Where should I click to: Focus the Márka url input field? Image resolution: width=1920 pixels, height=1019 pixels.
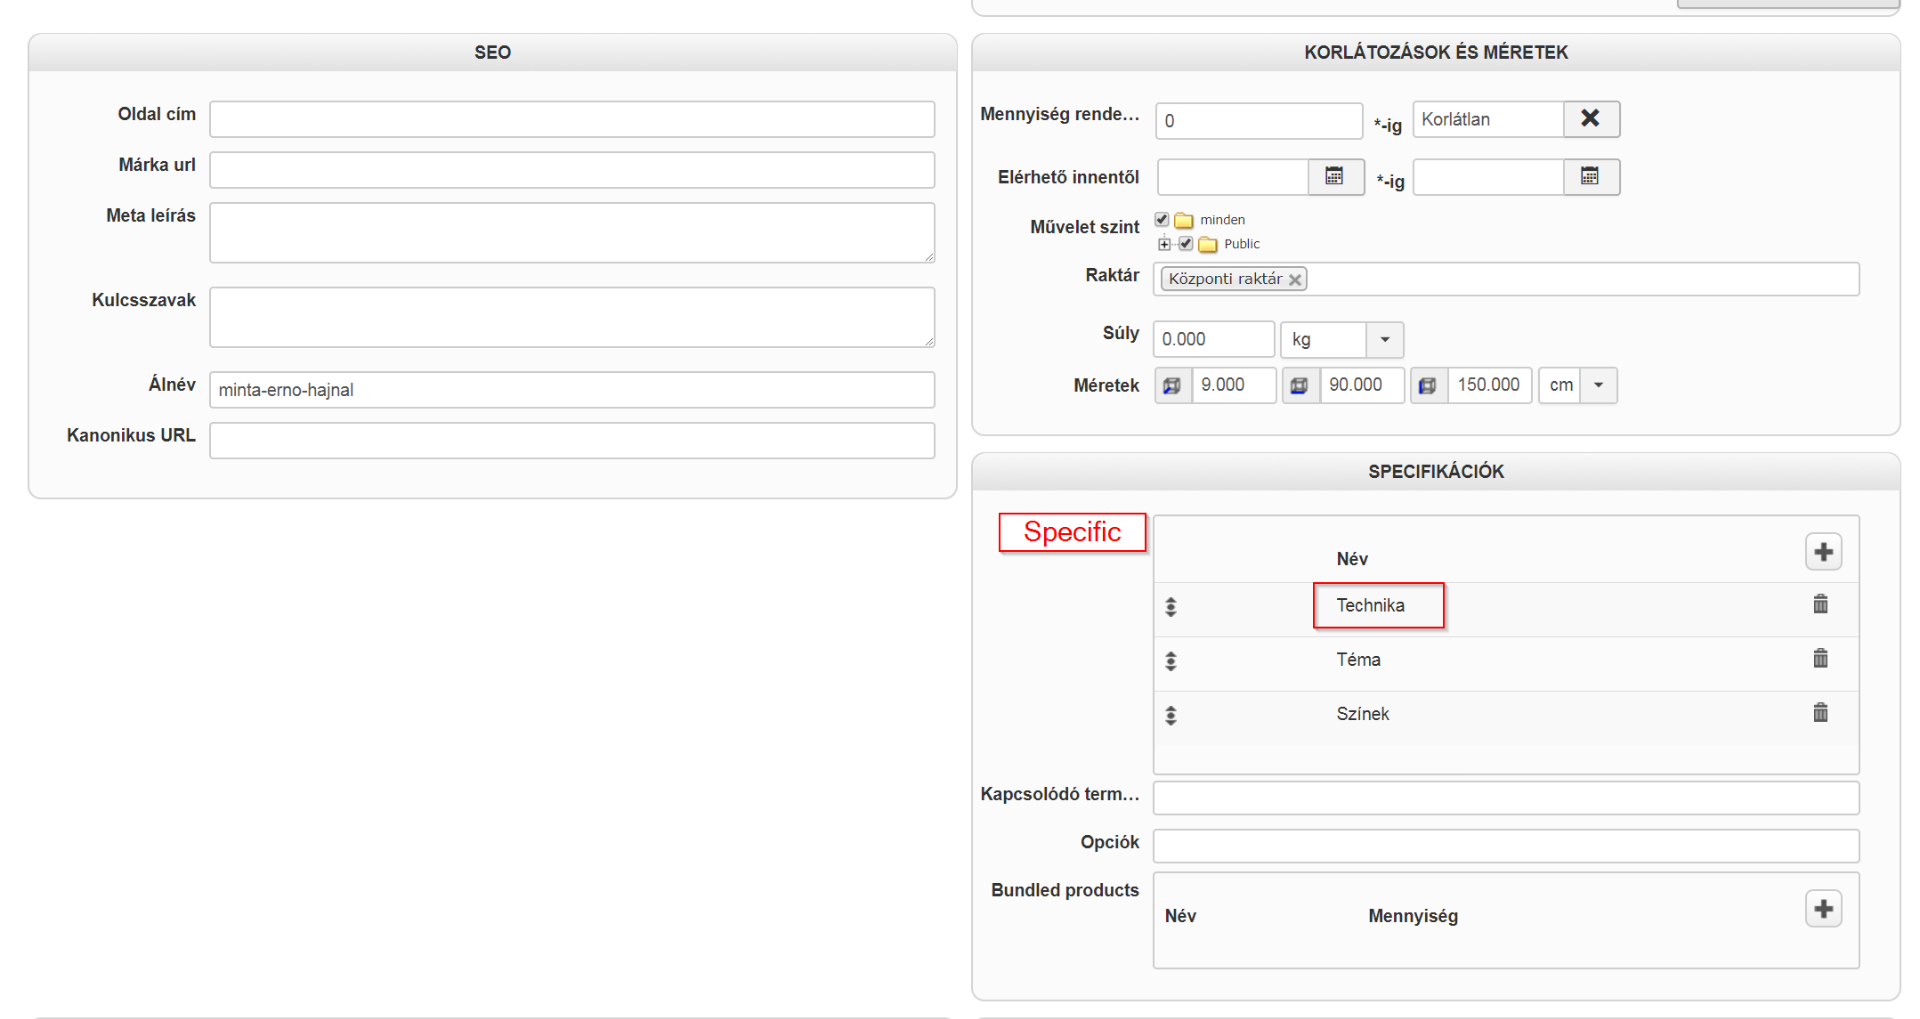click(x=572, y=170)
